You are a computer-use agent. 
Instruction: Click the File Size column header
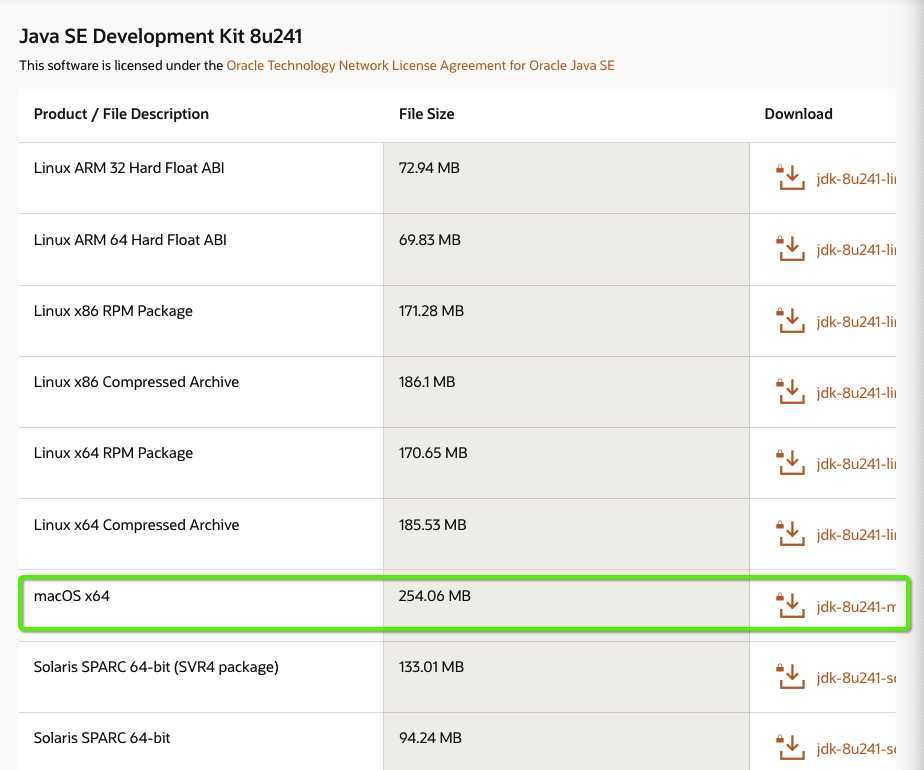coord(426,114)
